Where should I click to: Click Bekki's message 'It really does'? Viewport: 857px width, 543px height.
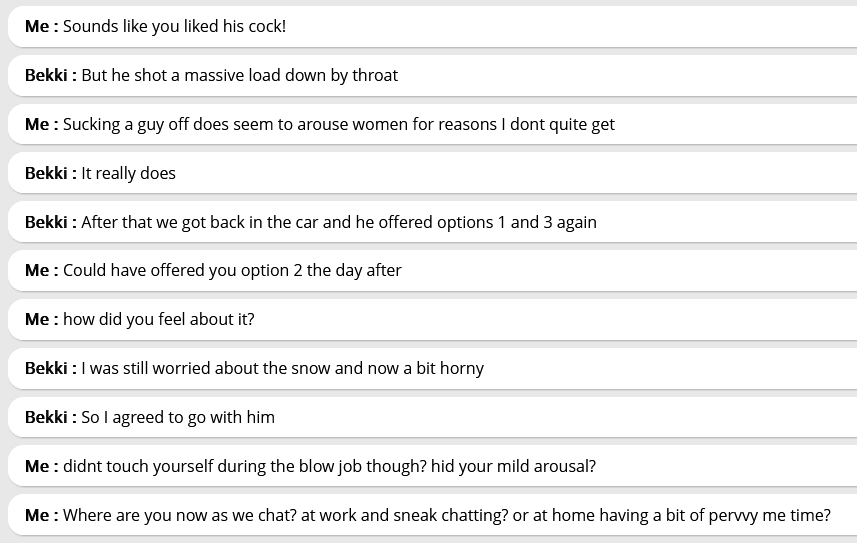pos(128,173)
